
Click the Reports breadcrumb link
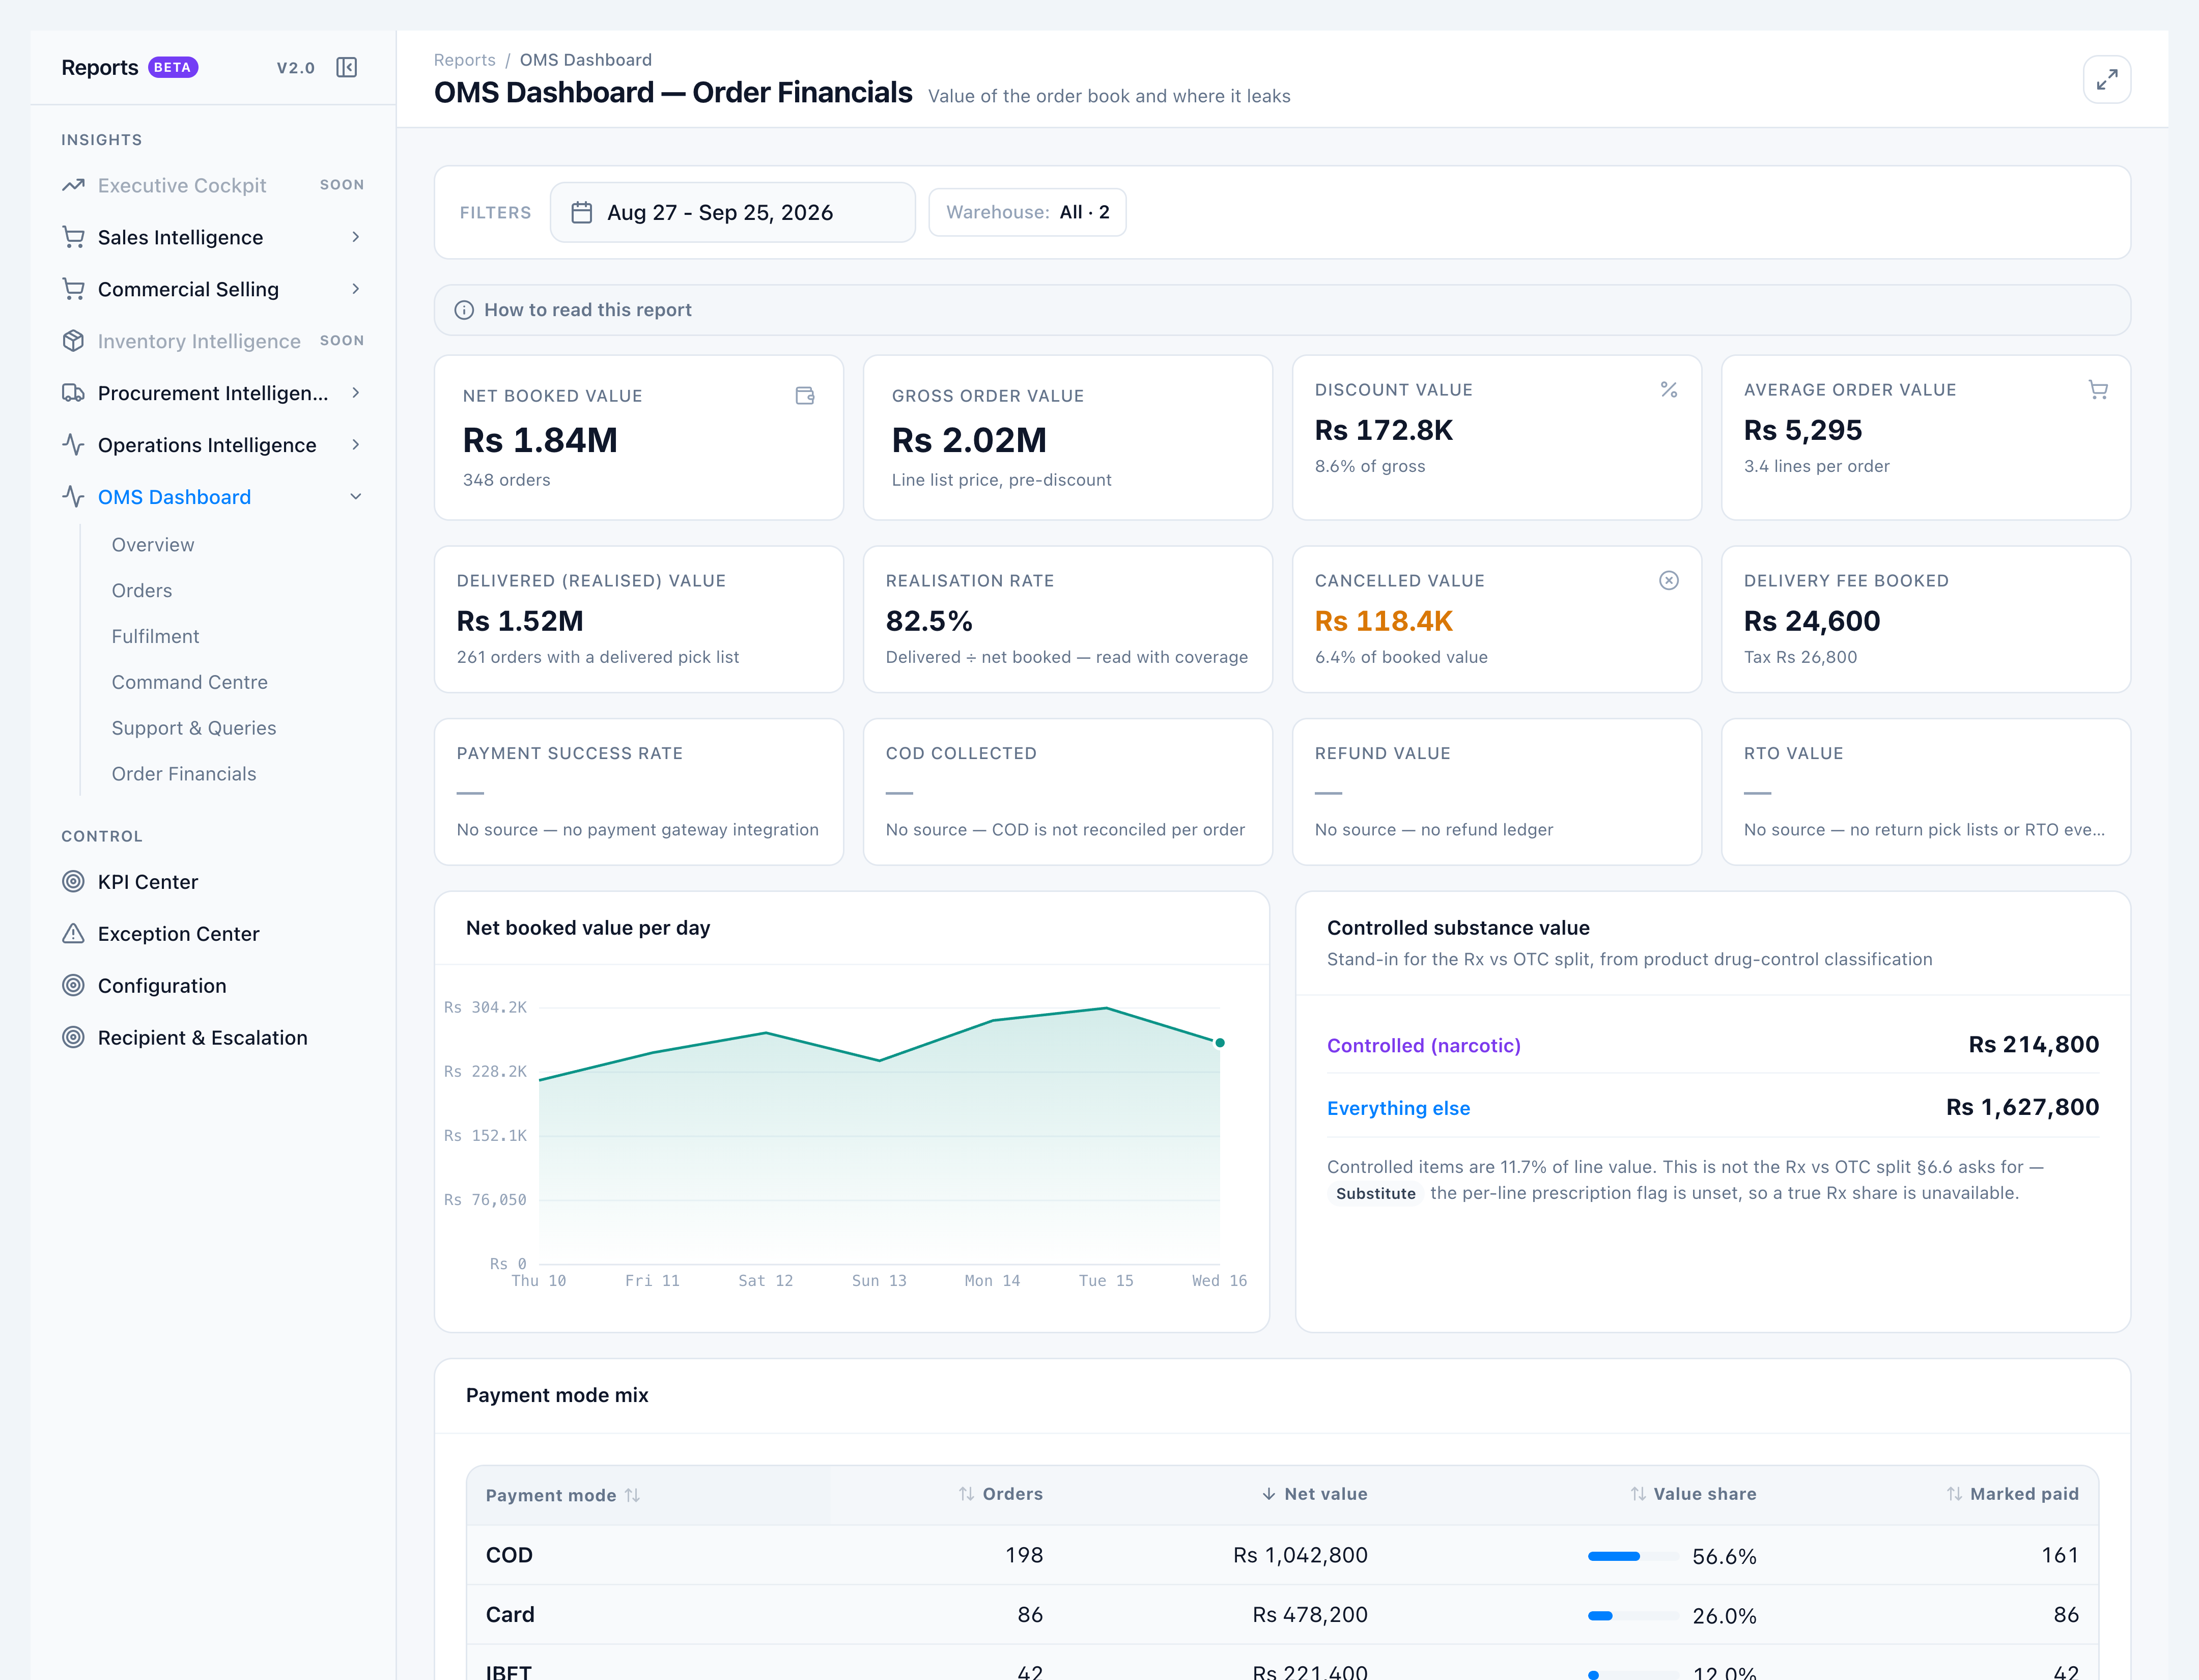coord(464,60)
